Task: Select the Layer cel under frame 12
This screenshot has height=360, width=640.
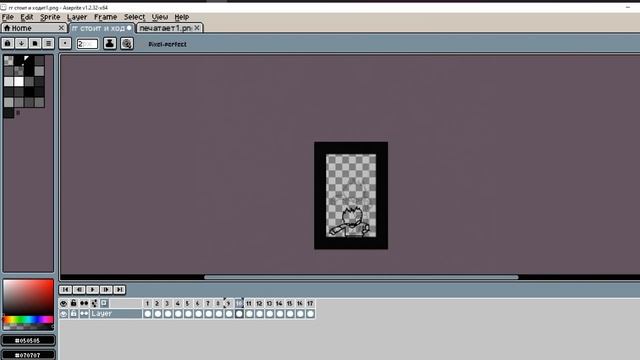Action: coord(259,313)
